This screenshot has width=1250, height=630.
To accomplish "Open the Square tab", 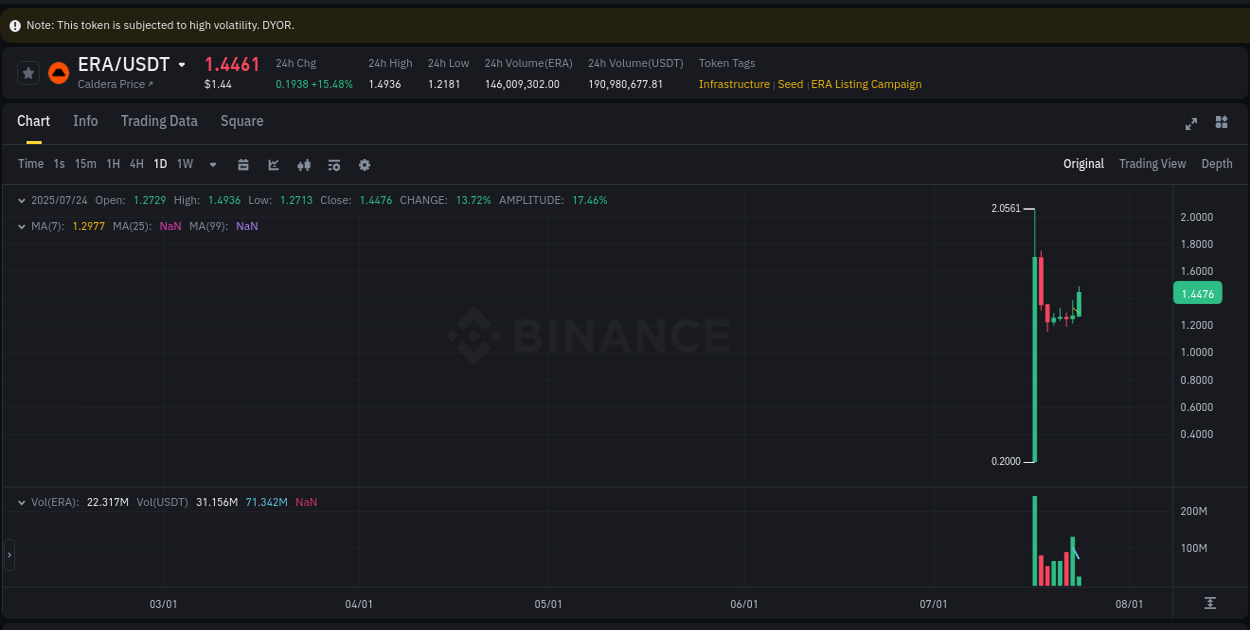I will coord(241,121).
